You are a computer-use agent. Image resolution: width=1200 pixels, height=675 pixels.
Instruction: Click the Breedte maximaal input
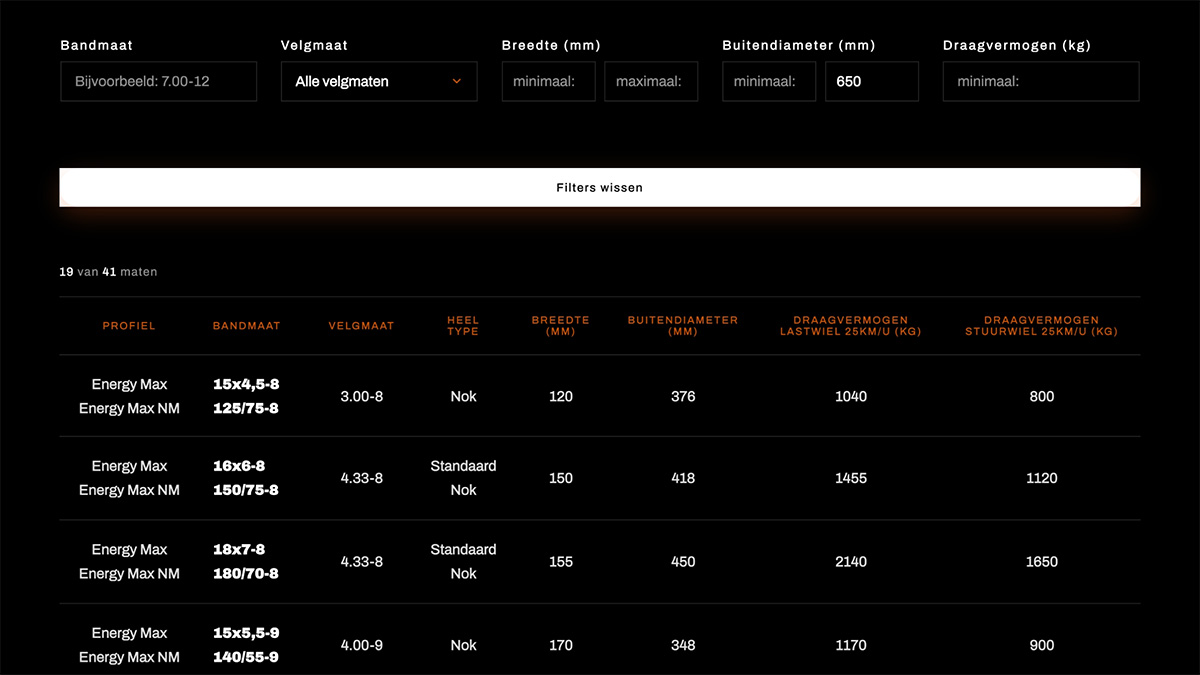coord(651,81)
